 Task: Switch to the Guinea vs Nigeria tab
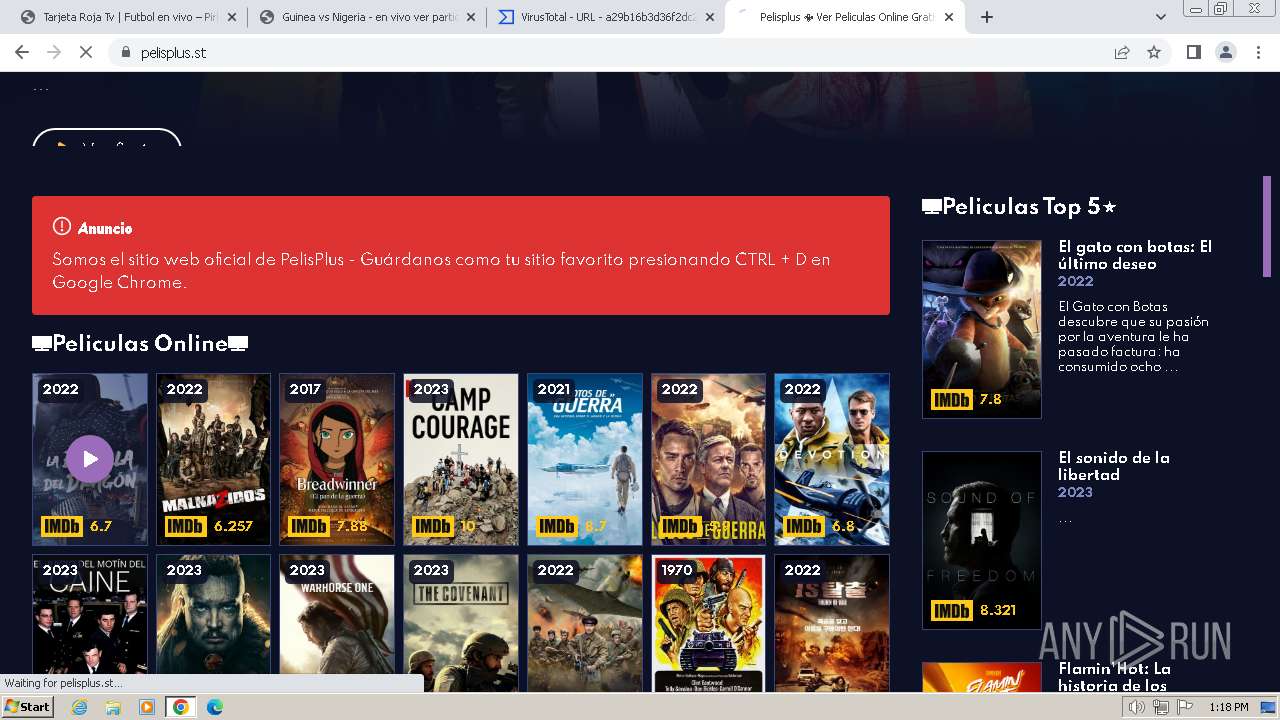(368, 17)
